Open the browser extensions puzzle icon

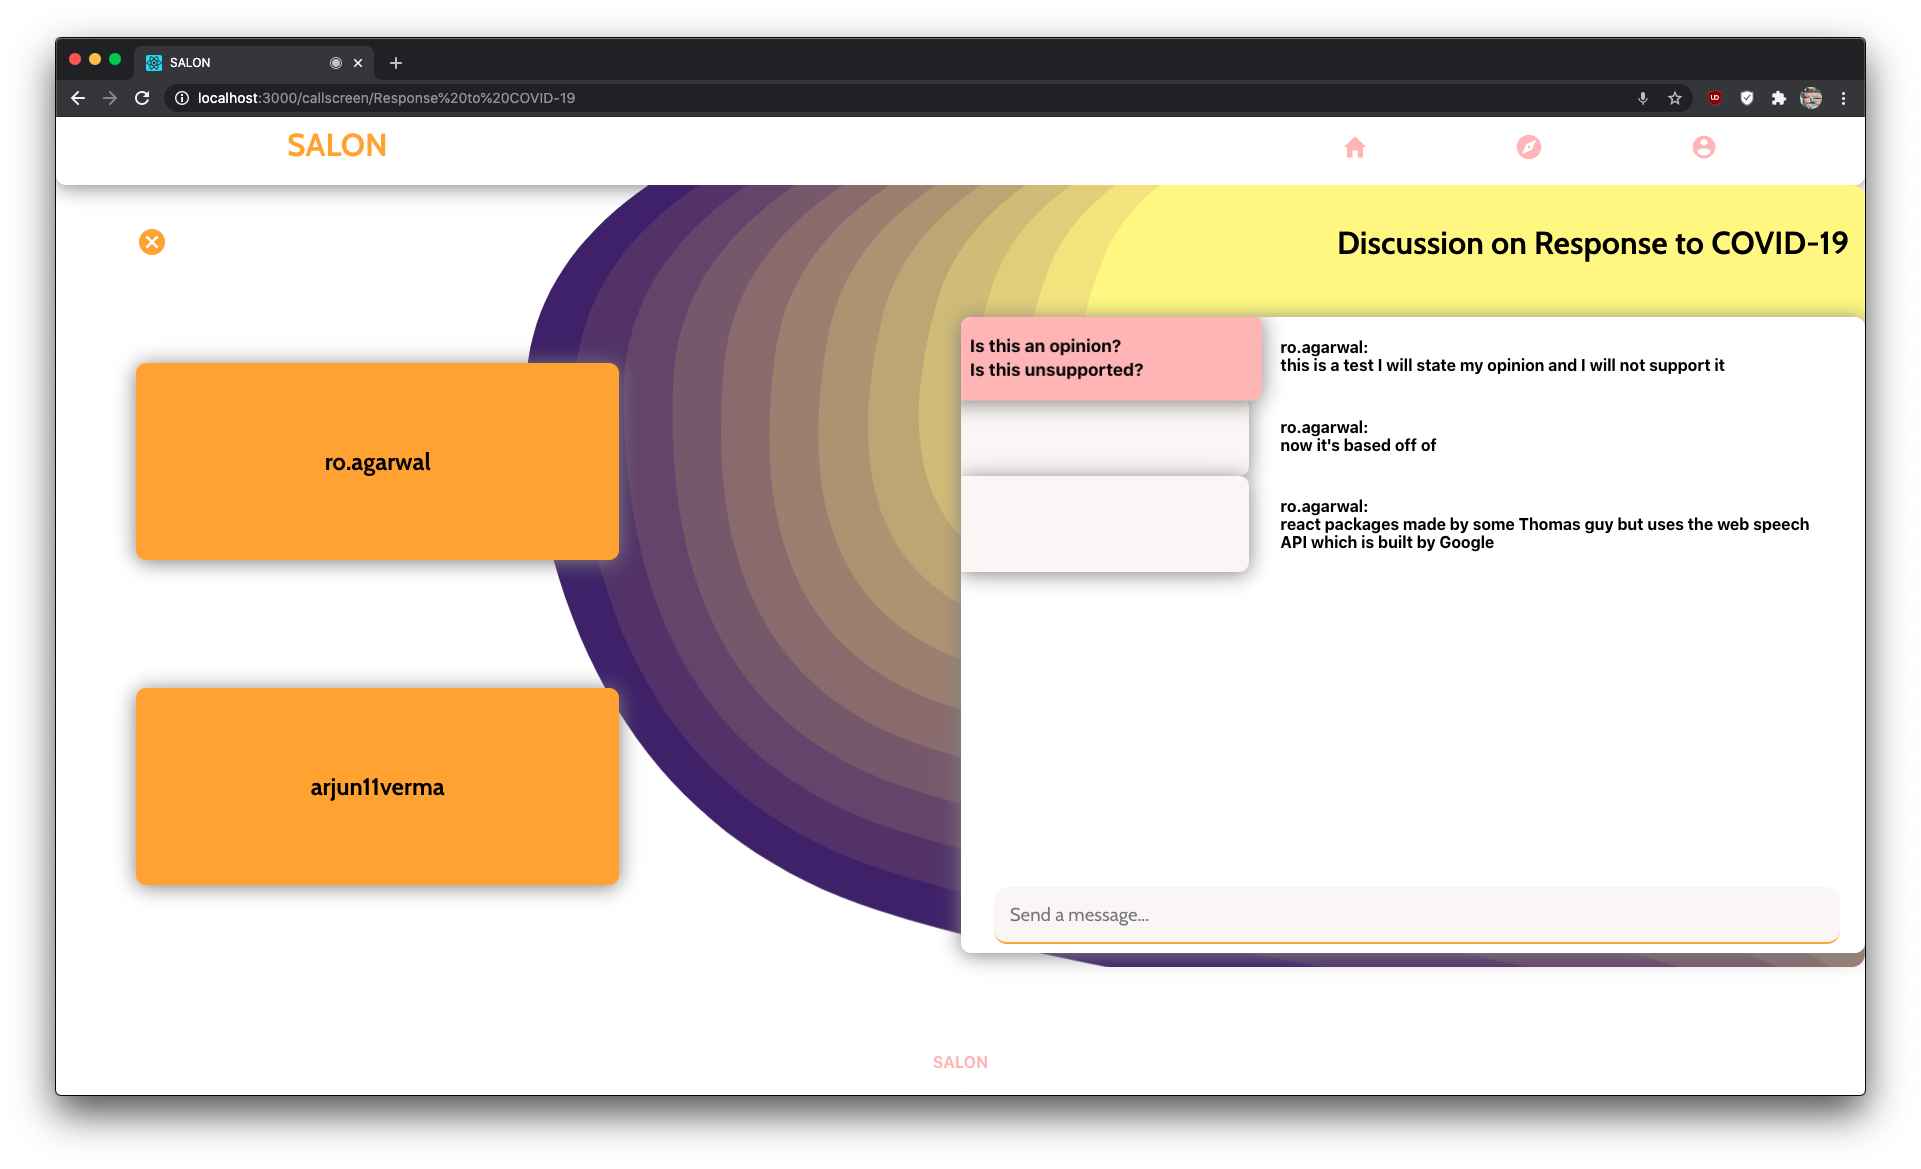1778,98
